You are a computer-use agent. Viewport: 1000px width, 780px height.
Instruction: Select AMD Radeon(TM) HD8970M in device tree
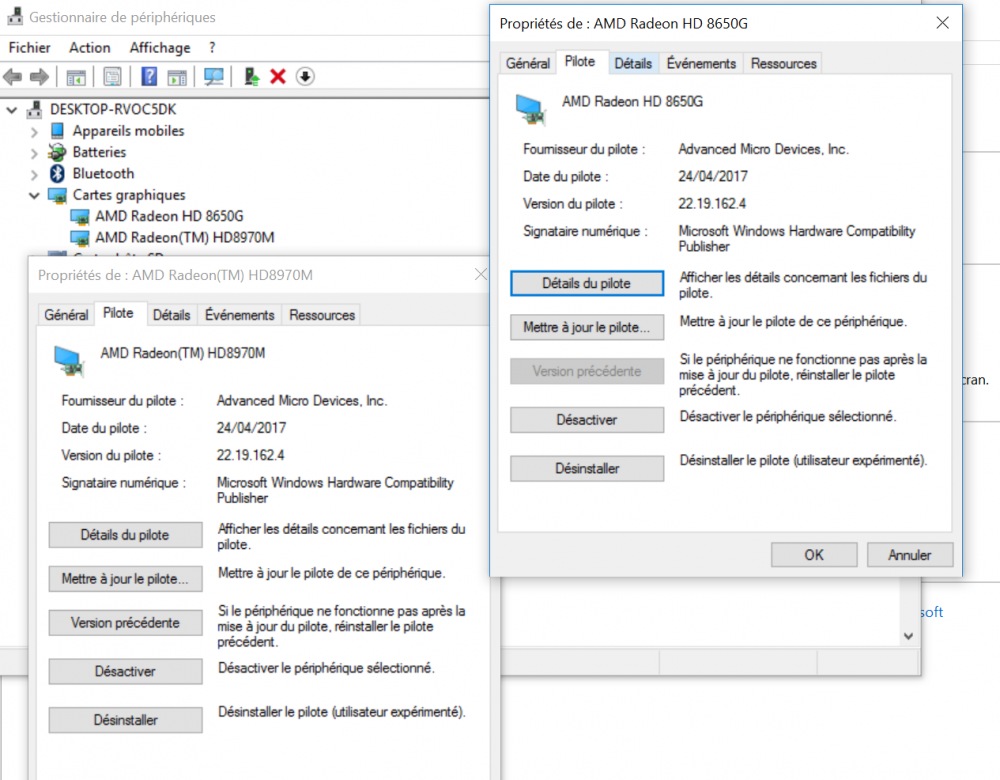[185, 237]
